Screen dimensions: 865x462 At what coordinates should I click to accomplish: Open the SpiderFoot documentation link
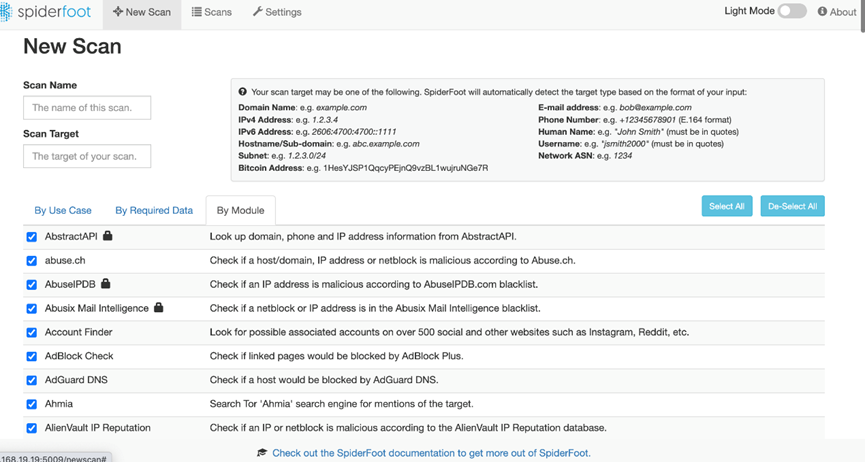[431, 453]
